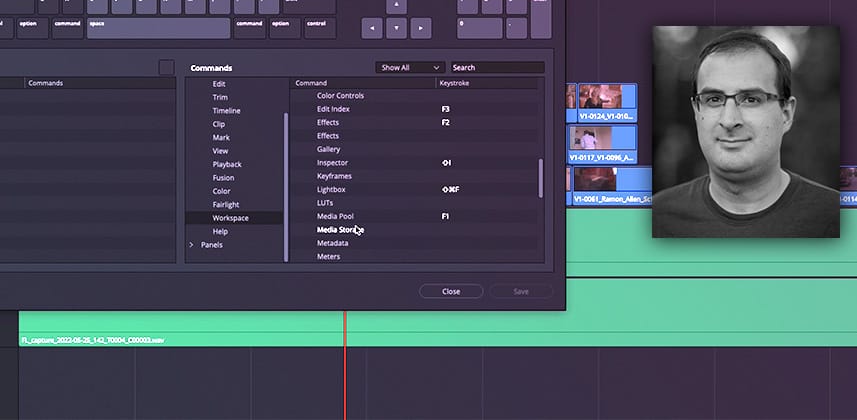Select the Metadata command row

tap(414, 243)
